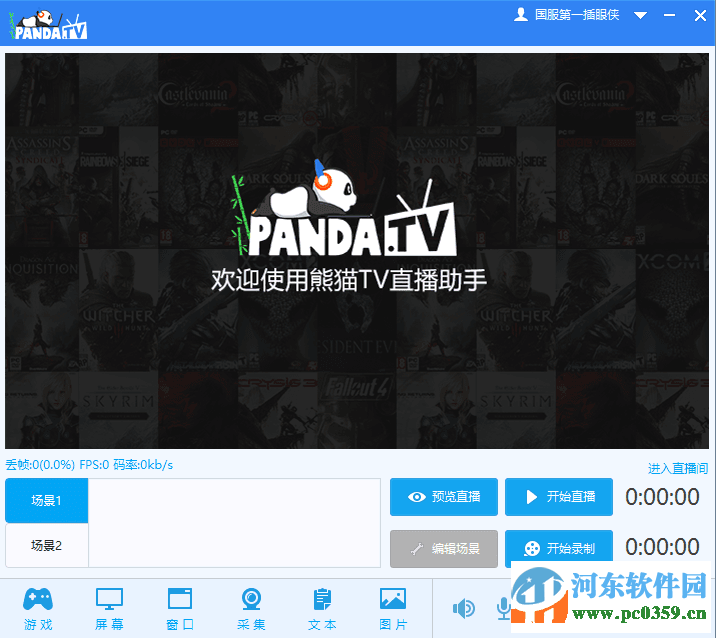The image size is (716, 638).
Task: Add an image source (图片)
Action: click(393, 608)
